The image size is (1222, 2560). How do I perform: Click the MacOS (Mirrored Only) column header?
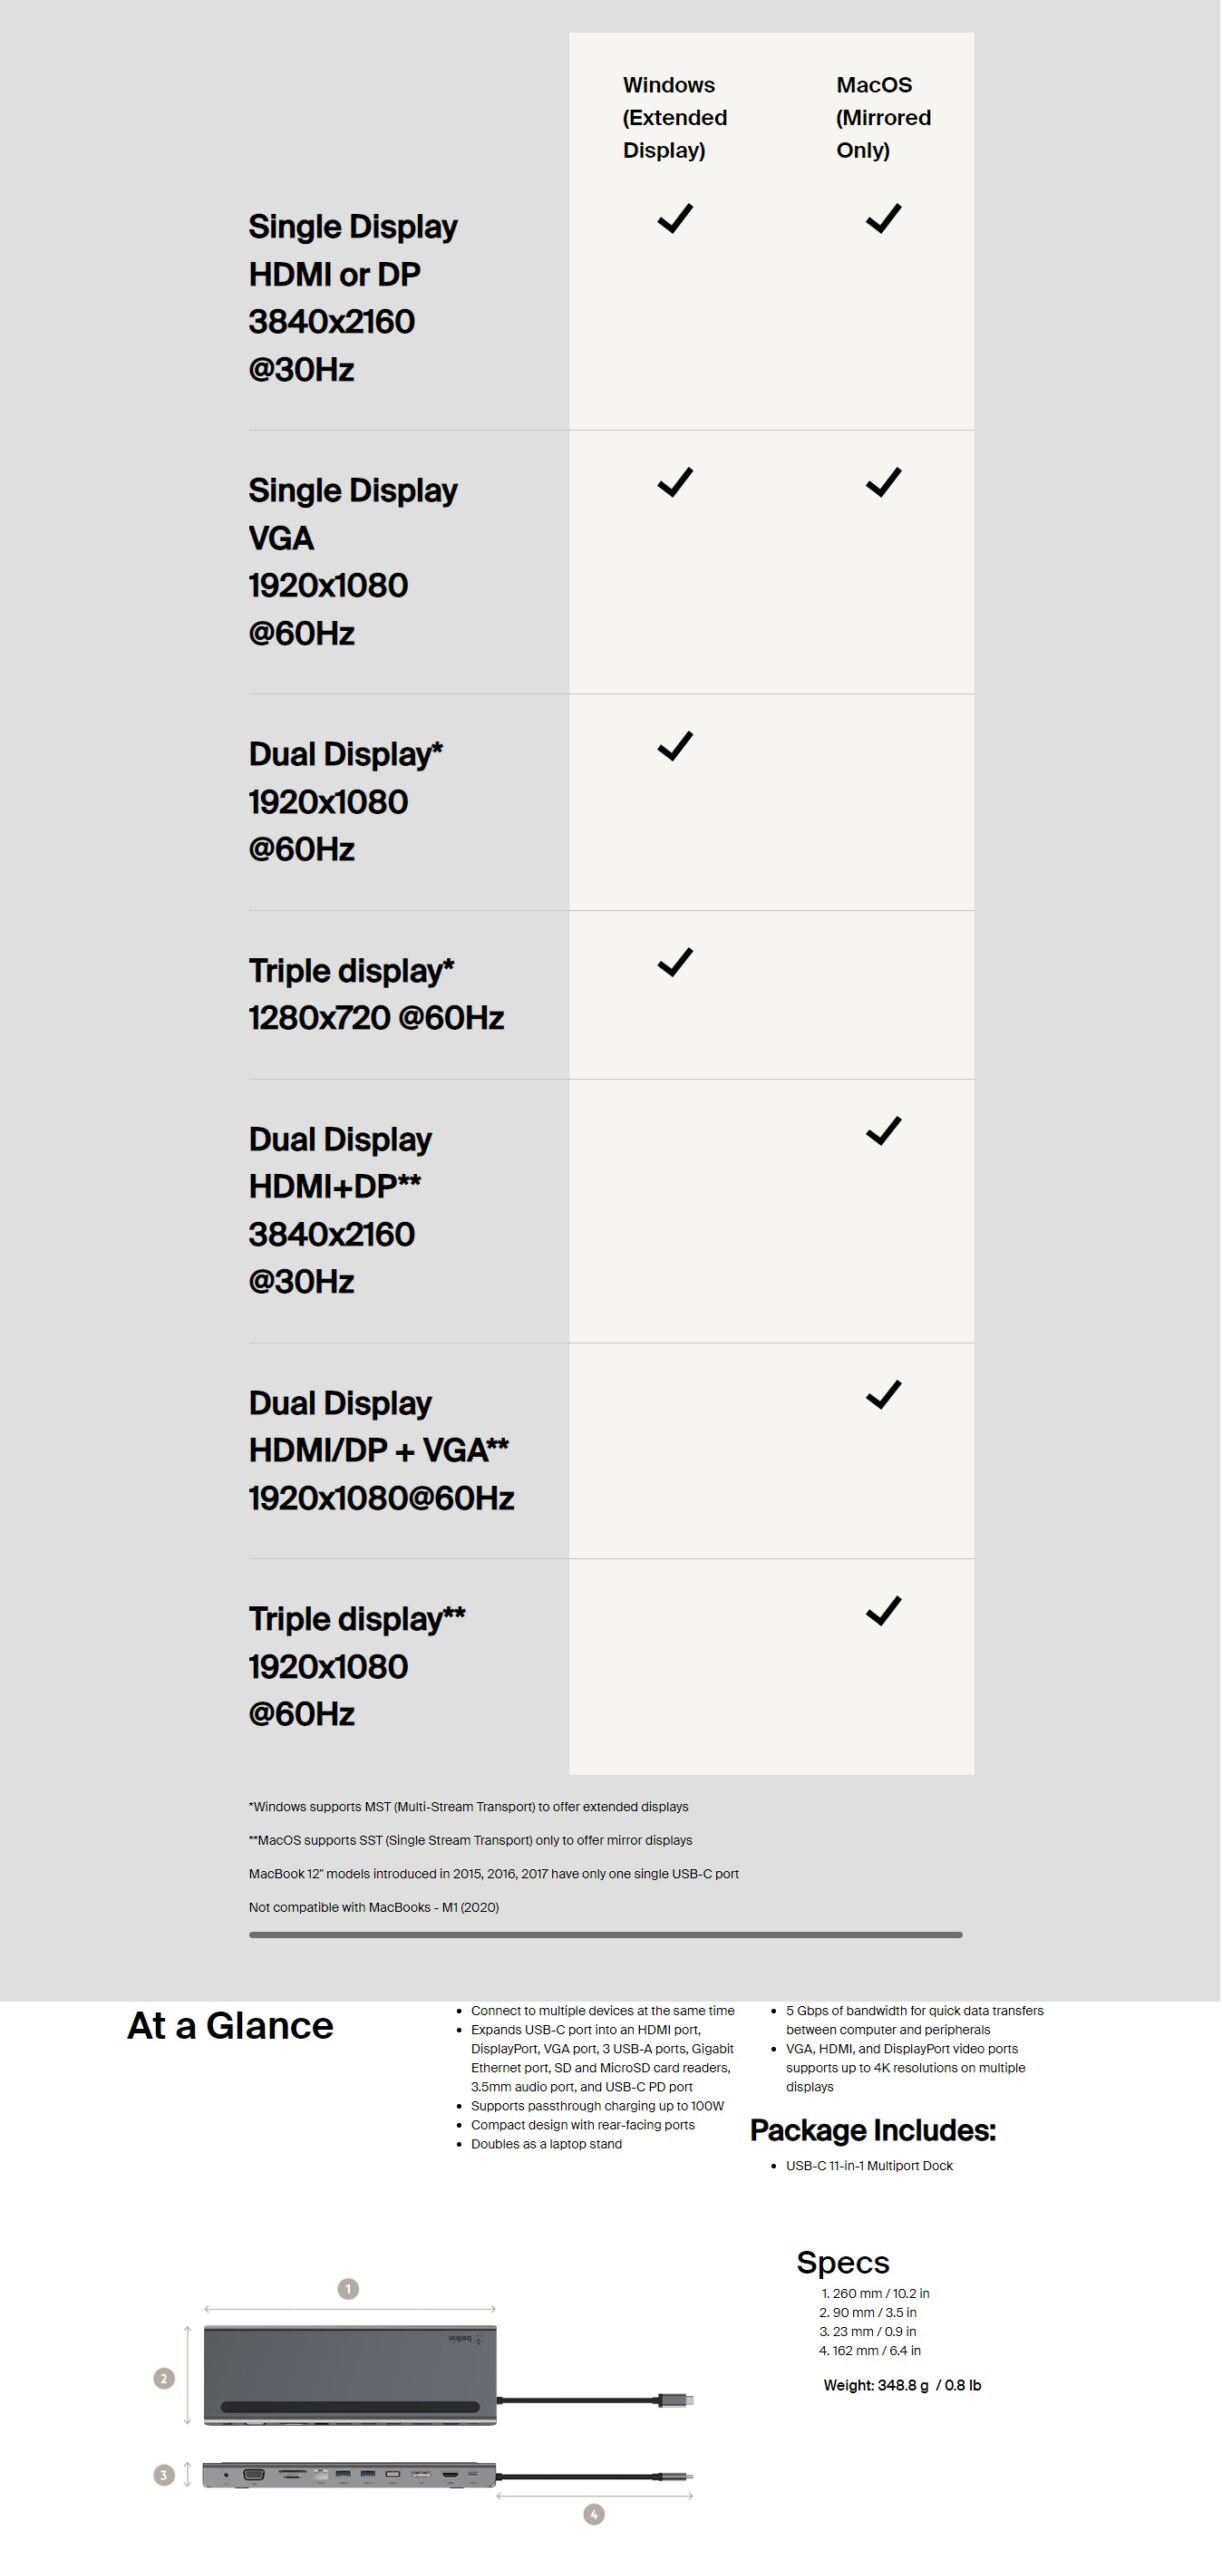pyautogui.click(x=883, y=118)
